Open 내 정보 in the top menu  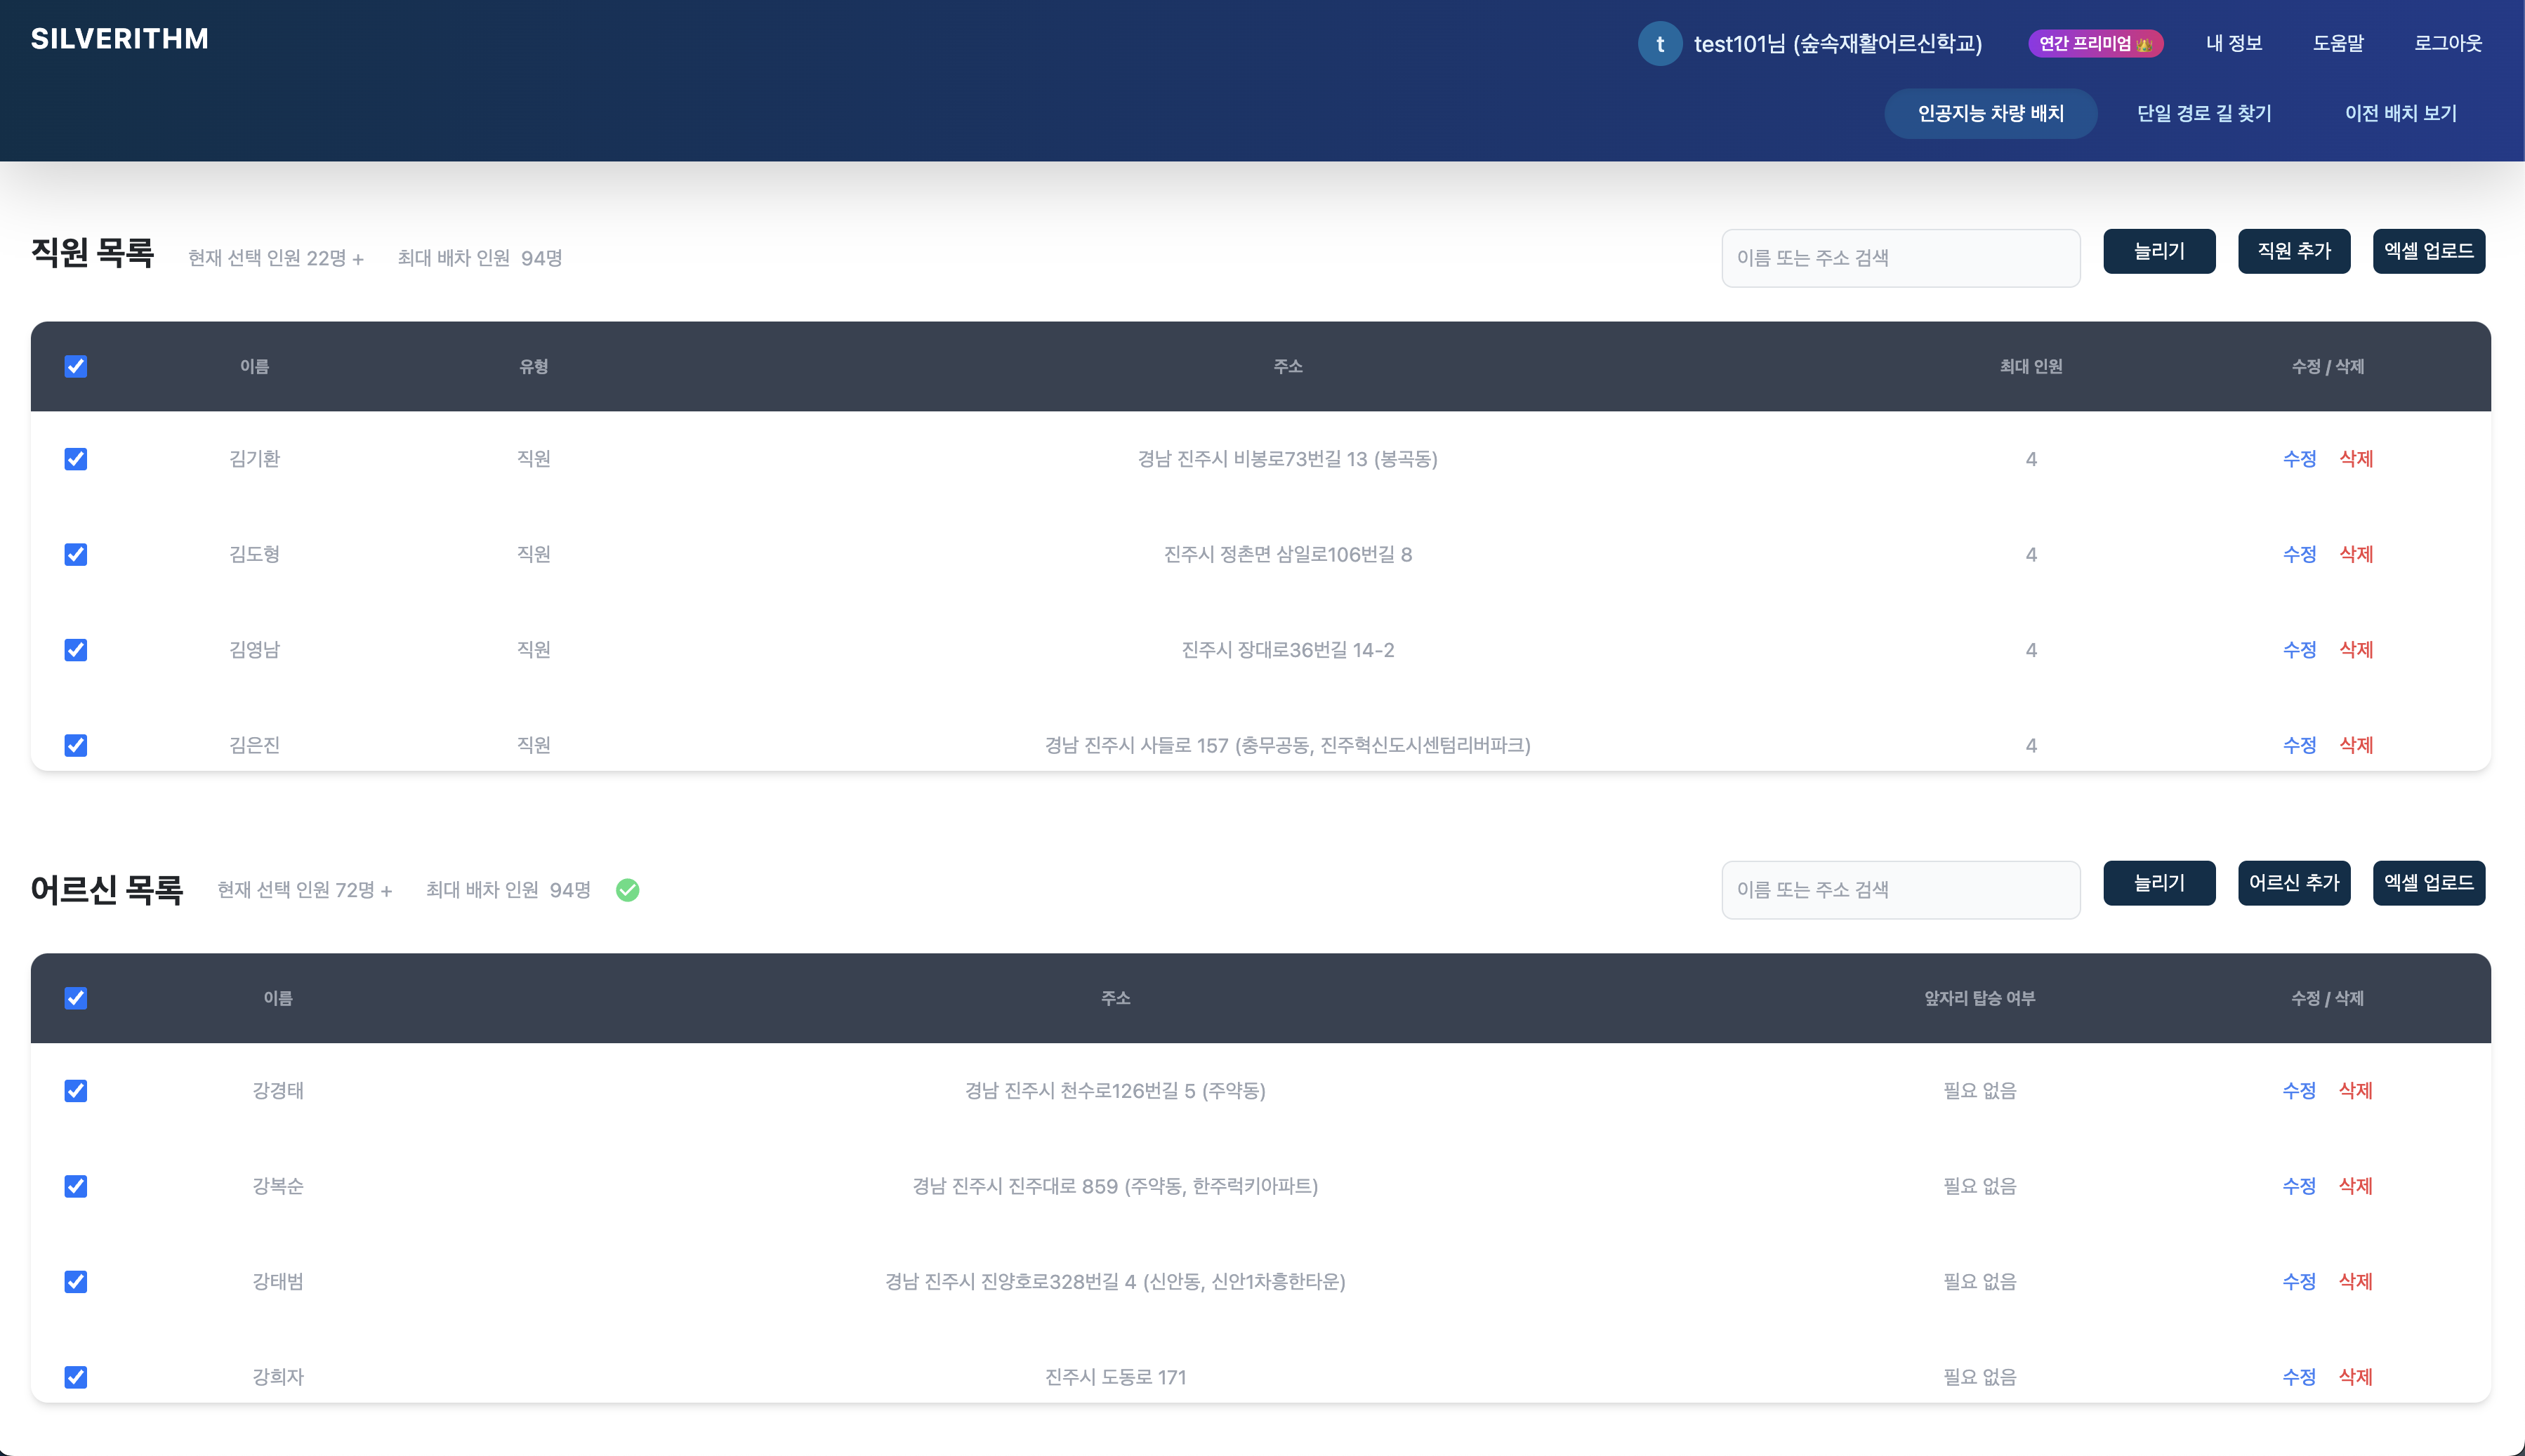point(2233,43)
